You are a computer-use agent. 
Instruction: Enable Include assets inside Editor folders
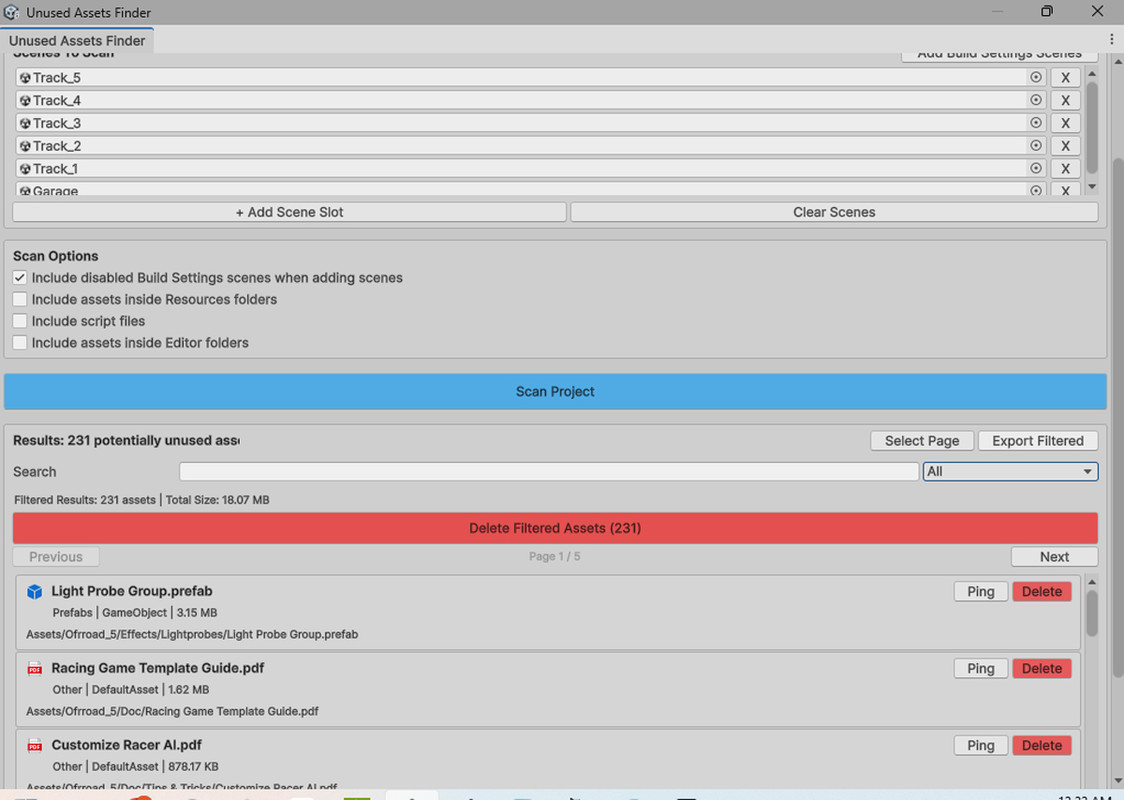20,343
